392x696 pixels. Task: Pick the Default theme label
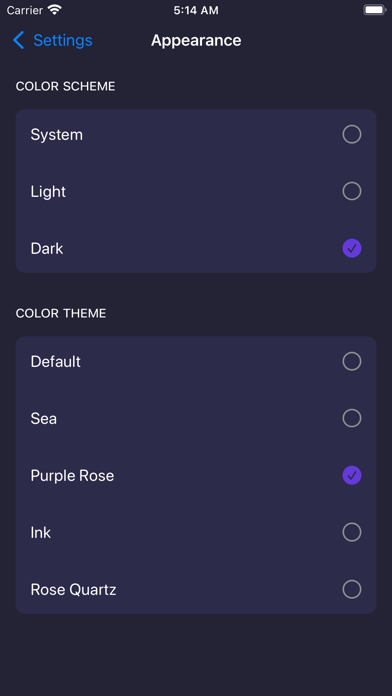[55, 362]
